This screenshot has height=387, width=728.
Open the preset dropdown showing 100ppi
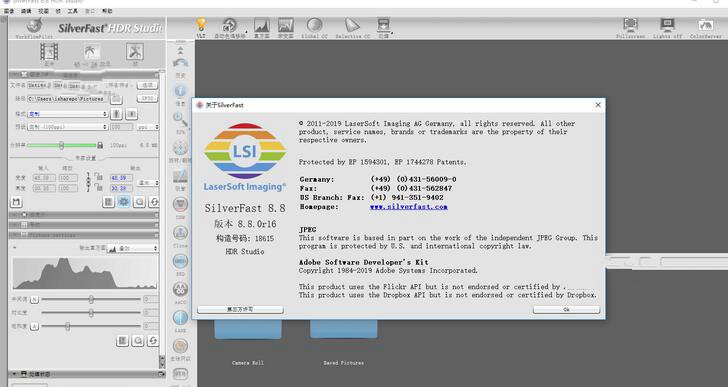[68, 127]
